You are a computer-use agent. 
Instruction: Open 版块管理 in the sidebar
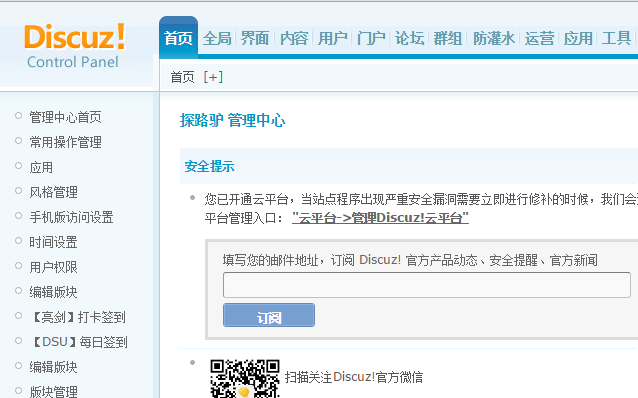[x=53, y=391]
